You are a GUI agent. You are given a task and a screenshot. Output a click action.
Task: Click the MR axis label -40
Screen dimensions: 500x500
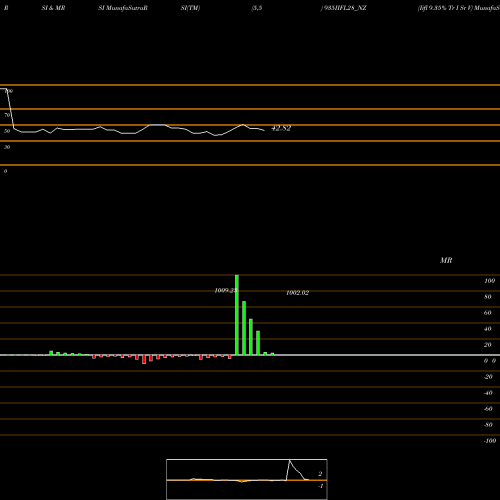click(488, 393)
